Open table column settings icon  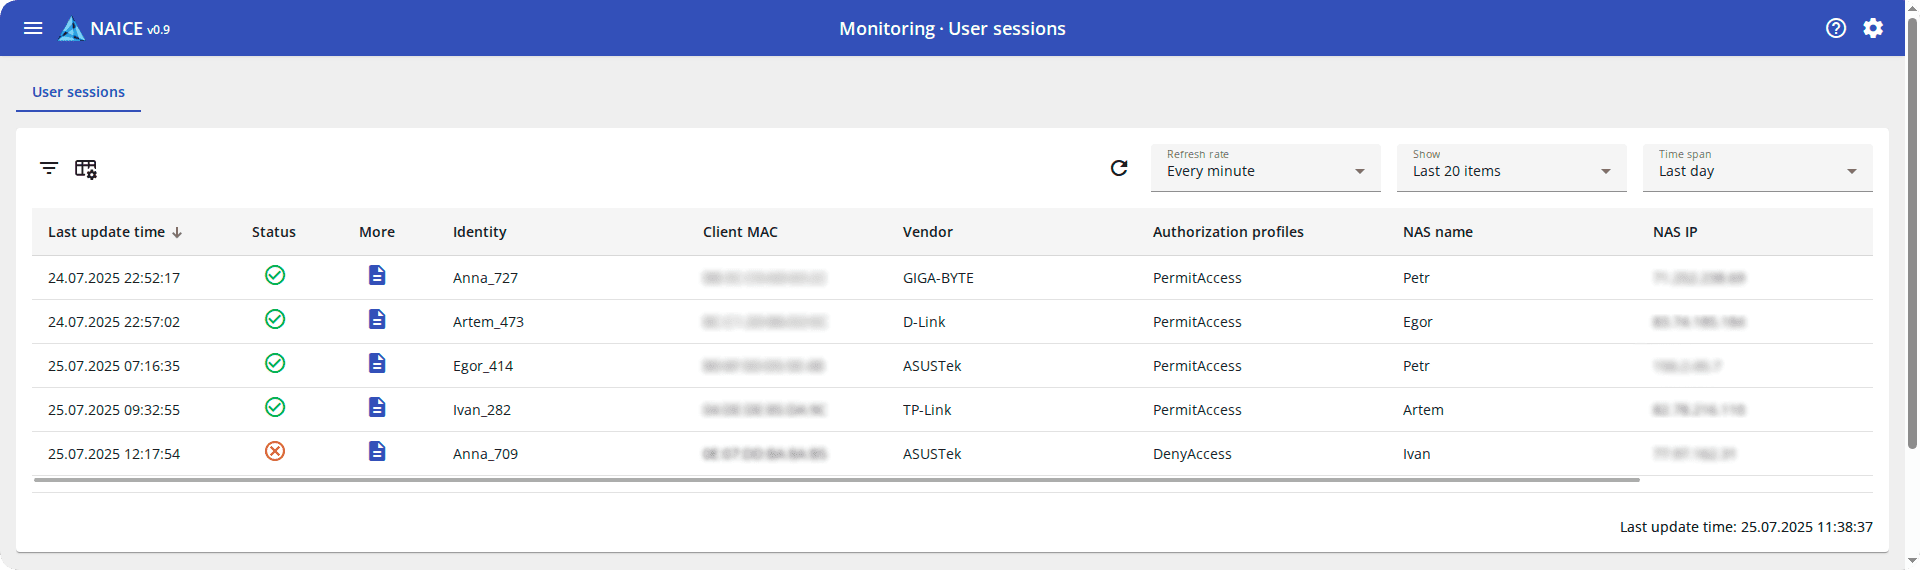86,169
